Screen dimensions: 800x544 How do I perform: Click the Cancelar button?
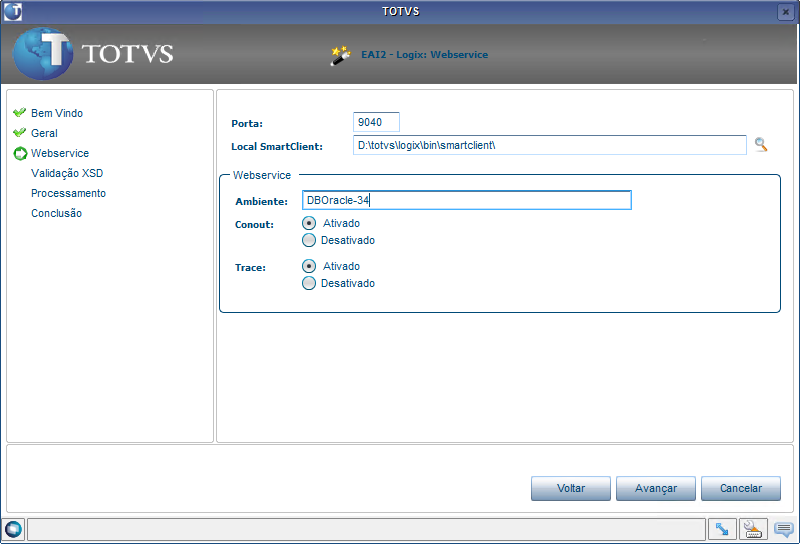click(741, 488)
